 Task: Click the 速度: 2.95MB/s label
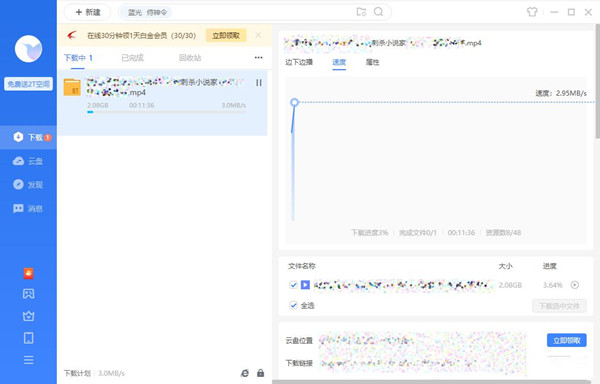(x=561, y=93)
